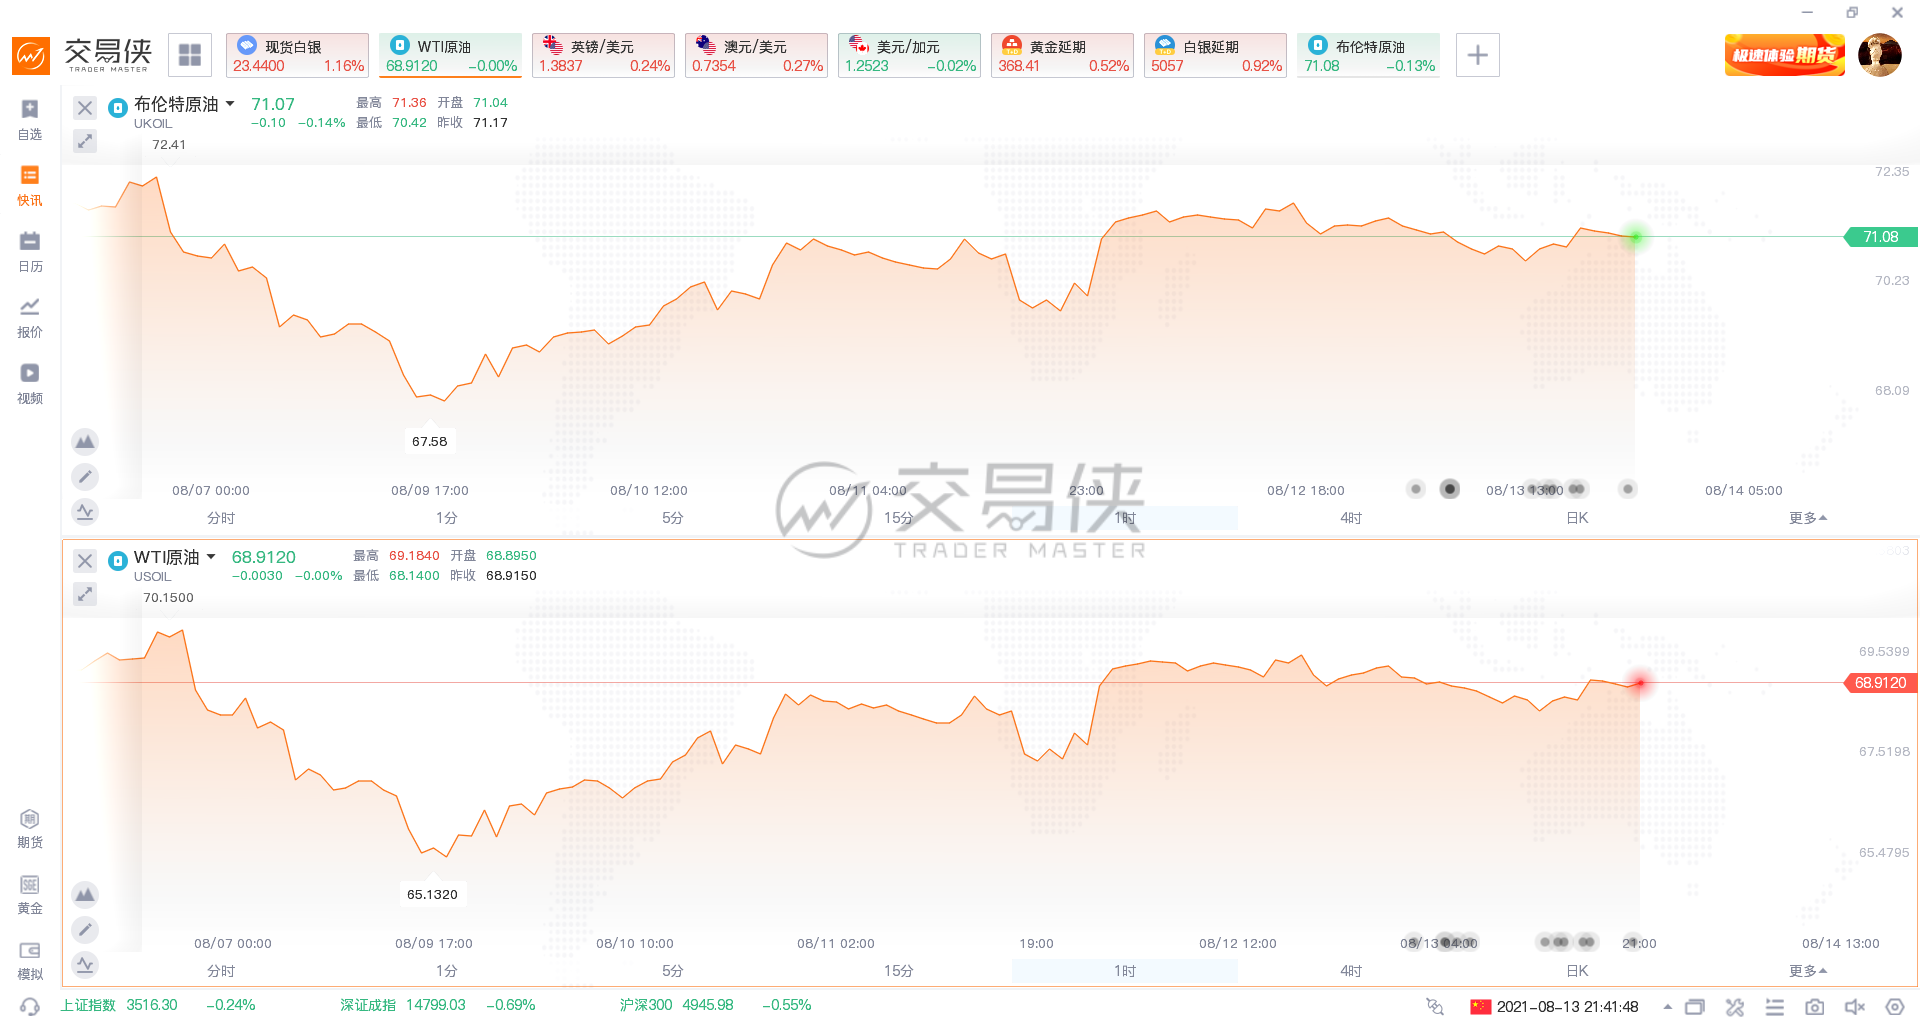Open the 日历 calendar sidebar icon
The image size is (1920, 1020).
30,251
